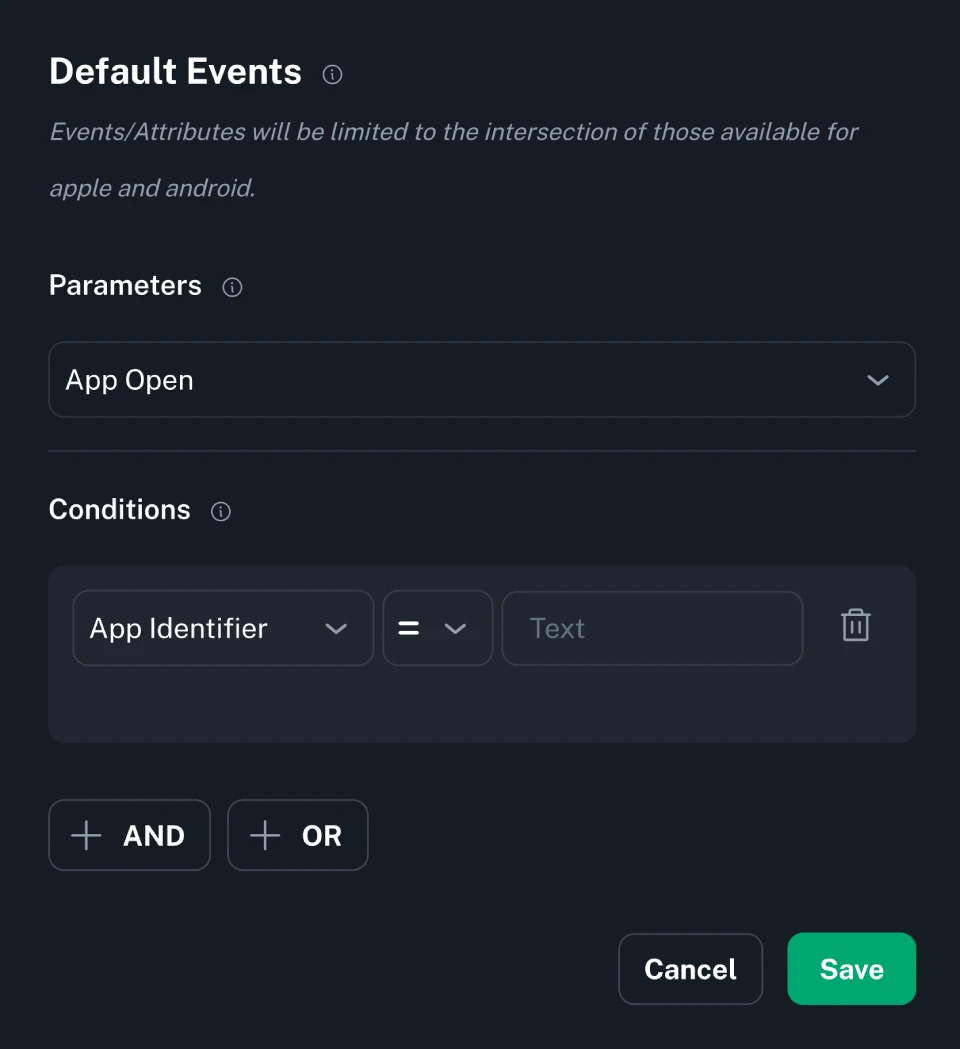Click the chevron inside the App Identifier selector
Viewport: 960px width, 1049px height.
click(x=336, y=629)
